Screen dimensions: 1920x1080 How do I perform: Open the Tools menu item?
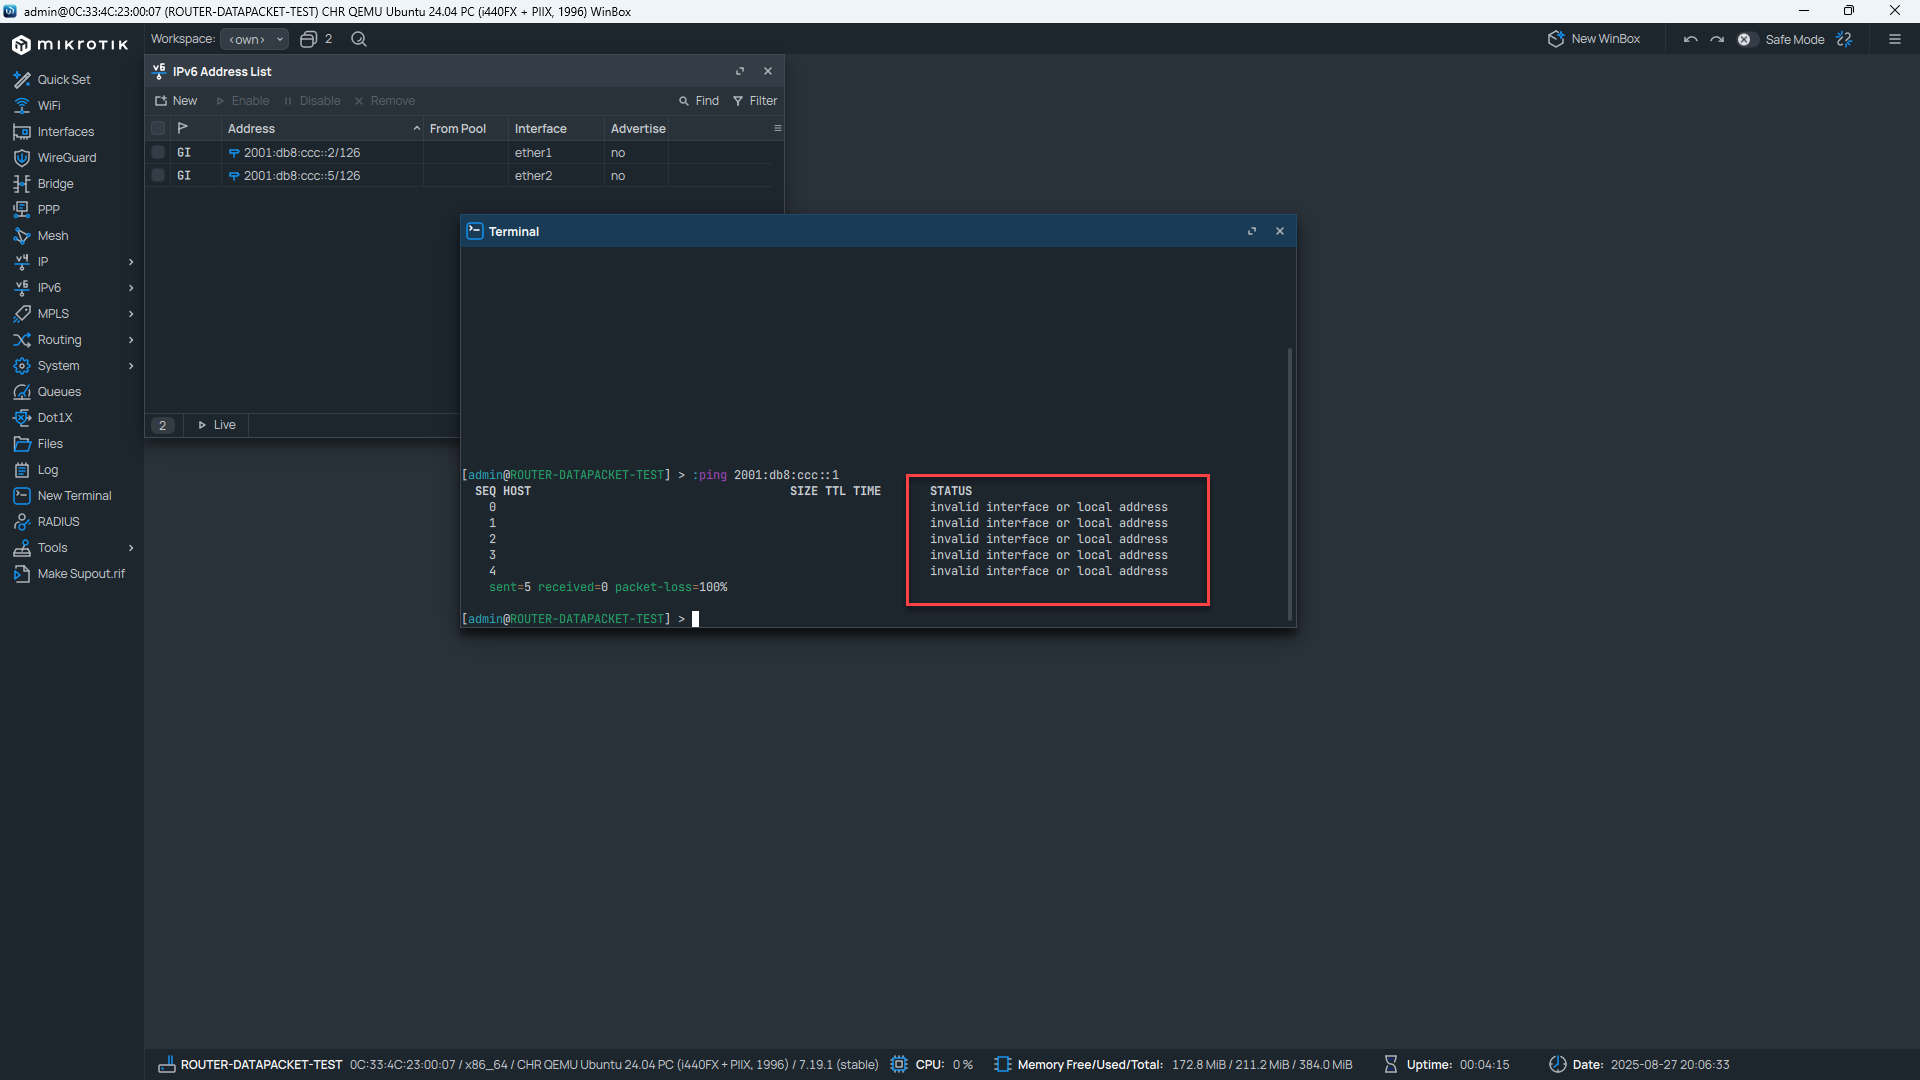pos(52,548)
